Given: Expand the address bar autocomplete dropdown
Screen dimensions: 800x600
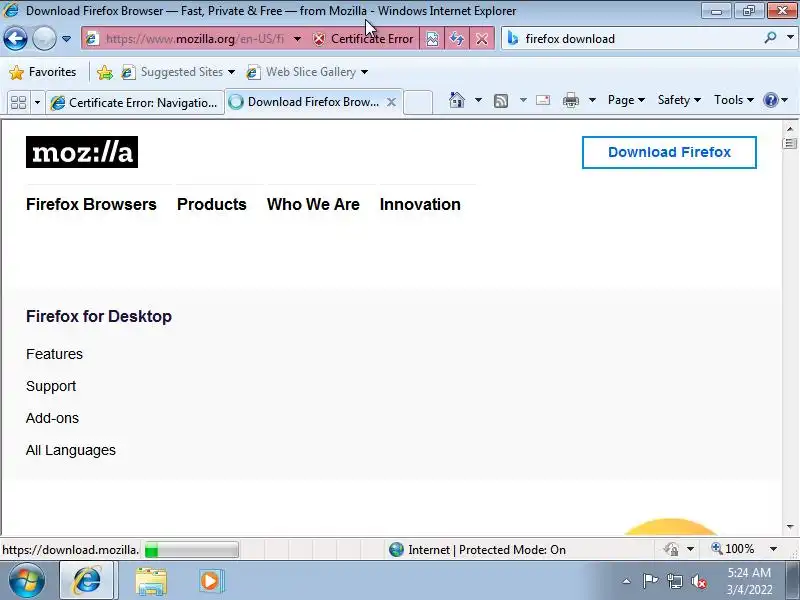Looking at the screenshot, I should [x=297, y=39].
